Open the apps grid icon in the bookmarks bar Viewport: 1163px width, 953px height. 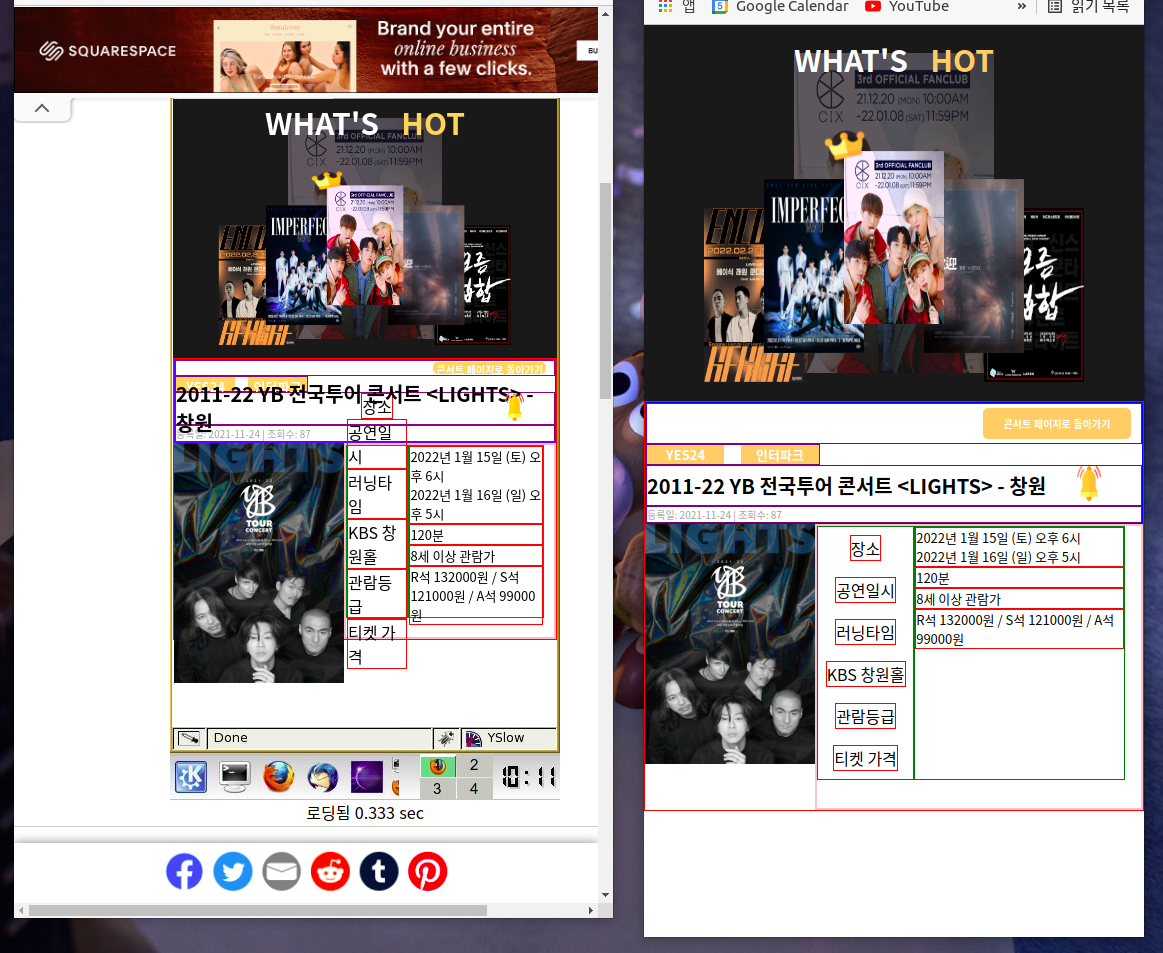(665, 6)
